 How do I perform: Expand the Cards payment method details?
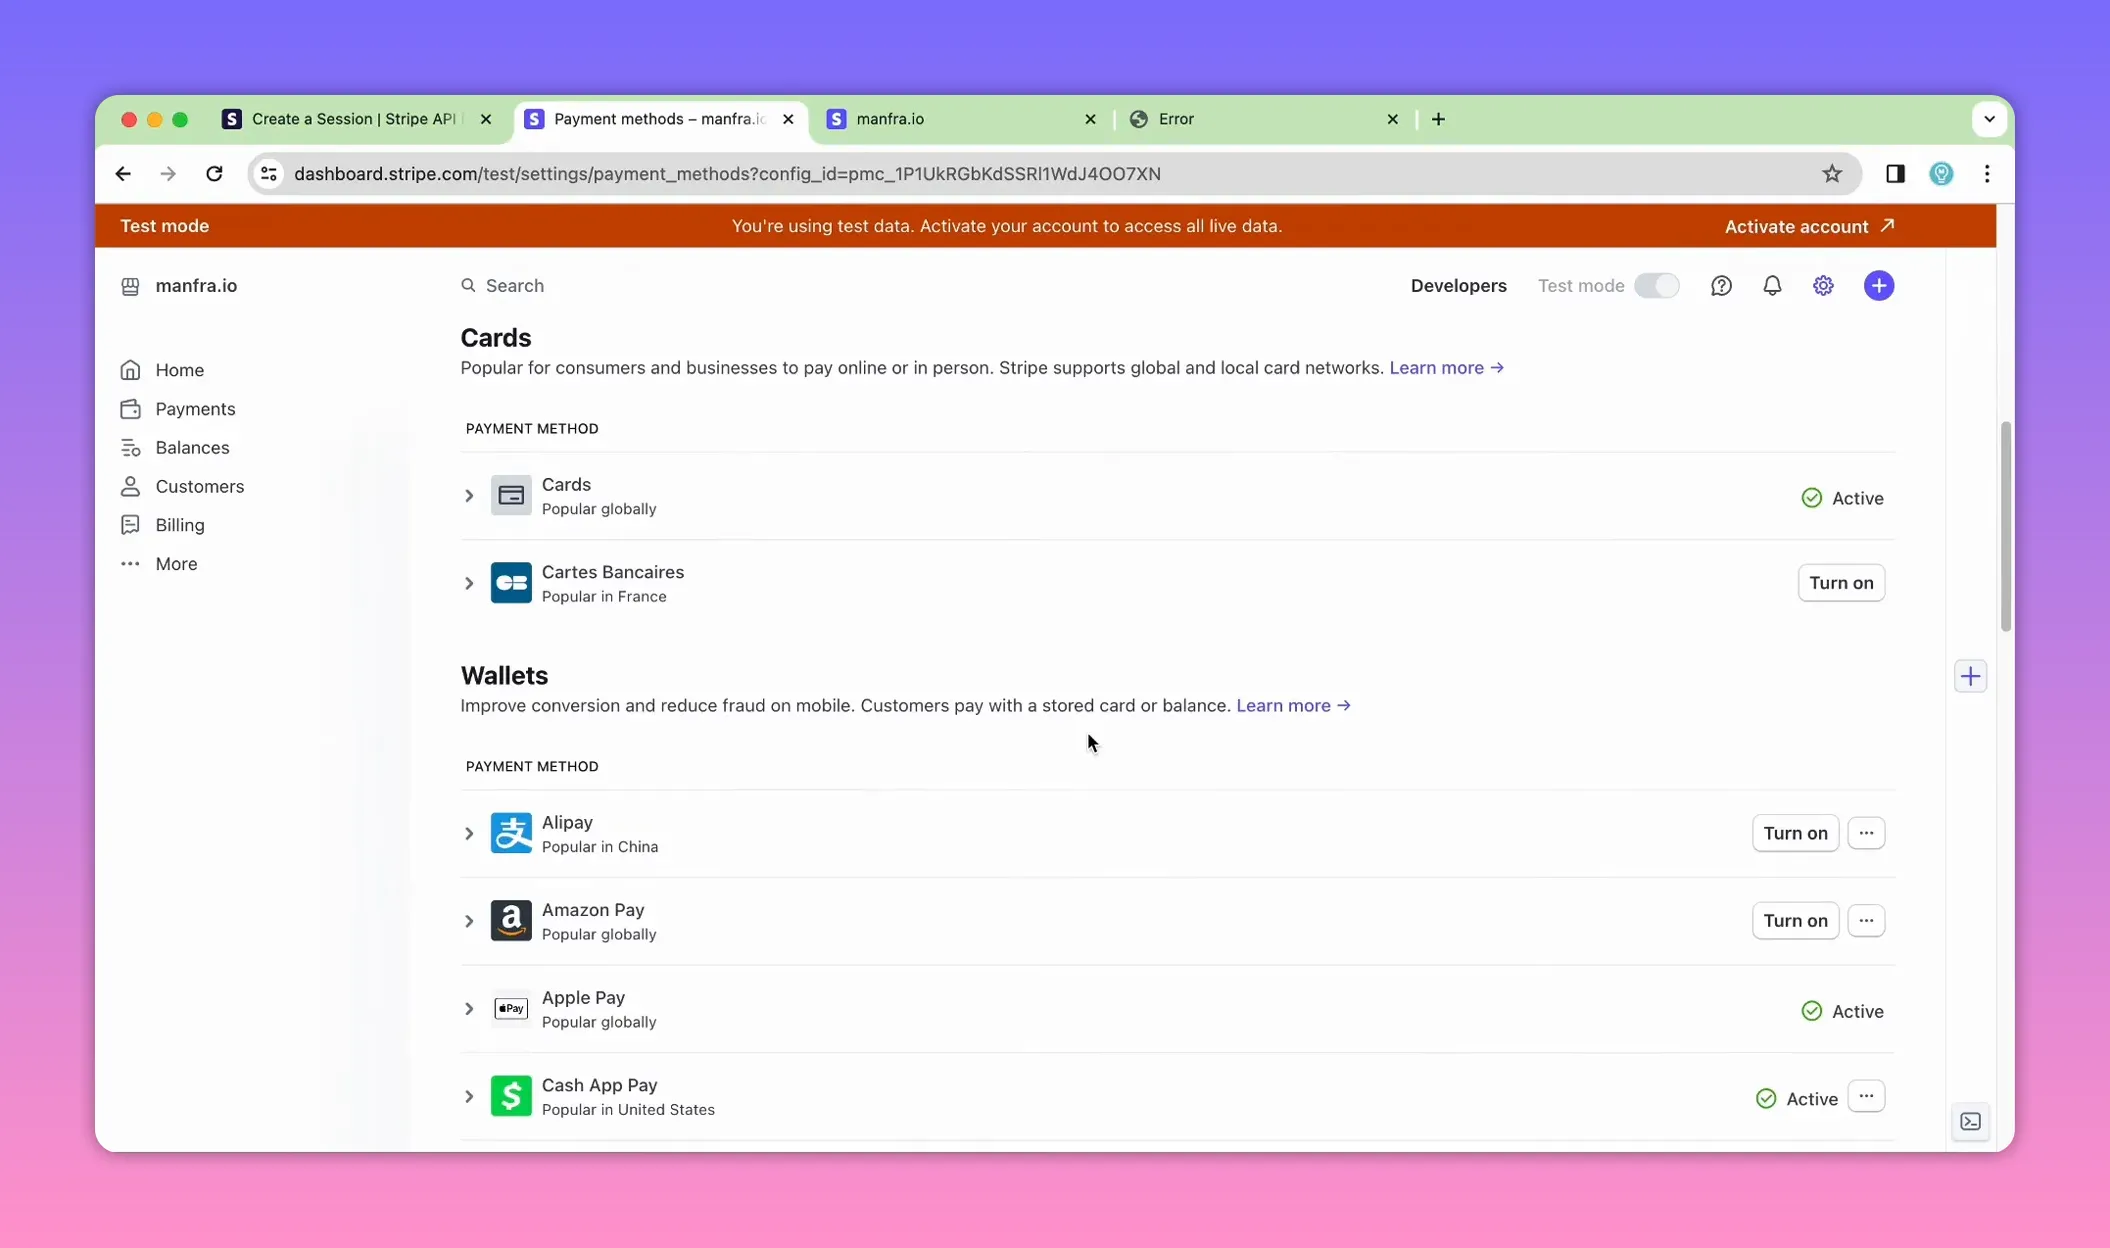coord(468,495)
